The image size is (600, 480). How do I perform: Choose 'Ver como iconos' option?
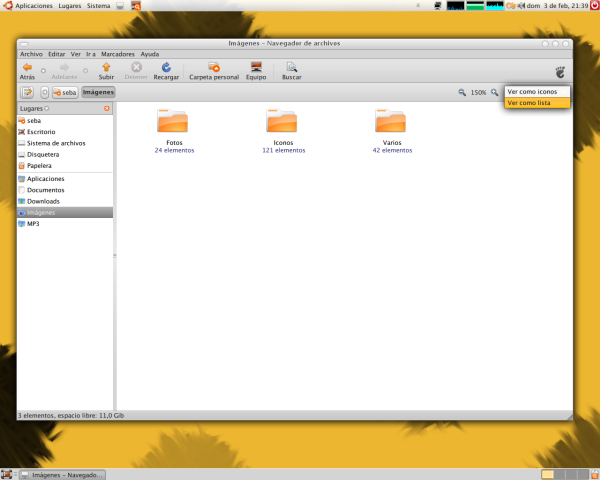[x=532, y=91]
